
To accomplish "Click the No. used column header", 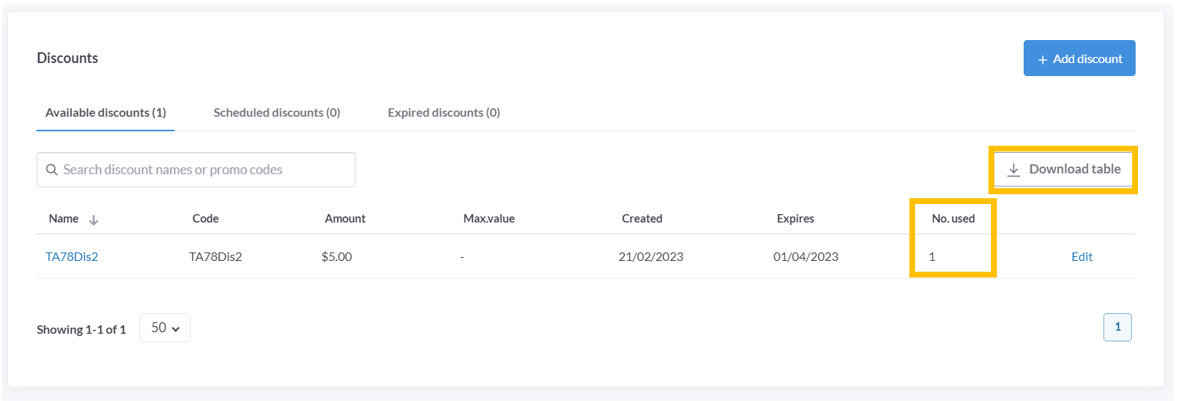I will click(953, 219).
